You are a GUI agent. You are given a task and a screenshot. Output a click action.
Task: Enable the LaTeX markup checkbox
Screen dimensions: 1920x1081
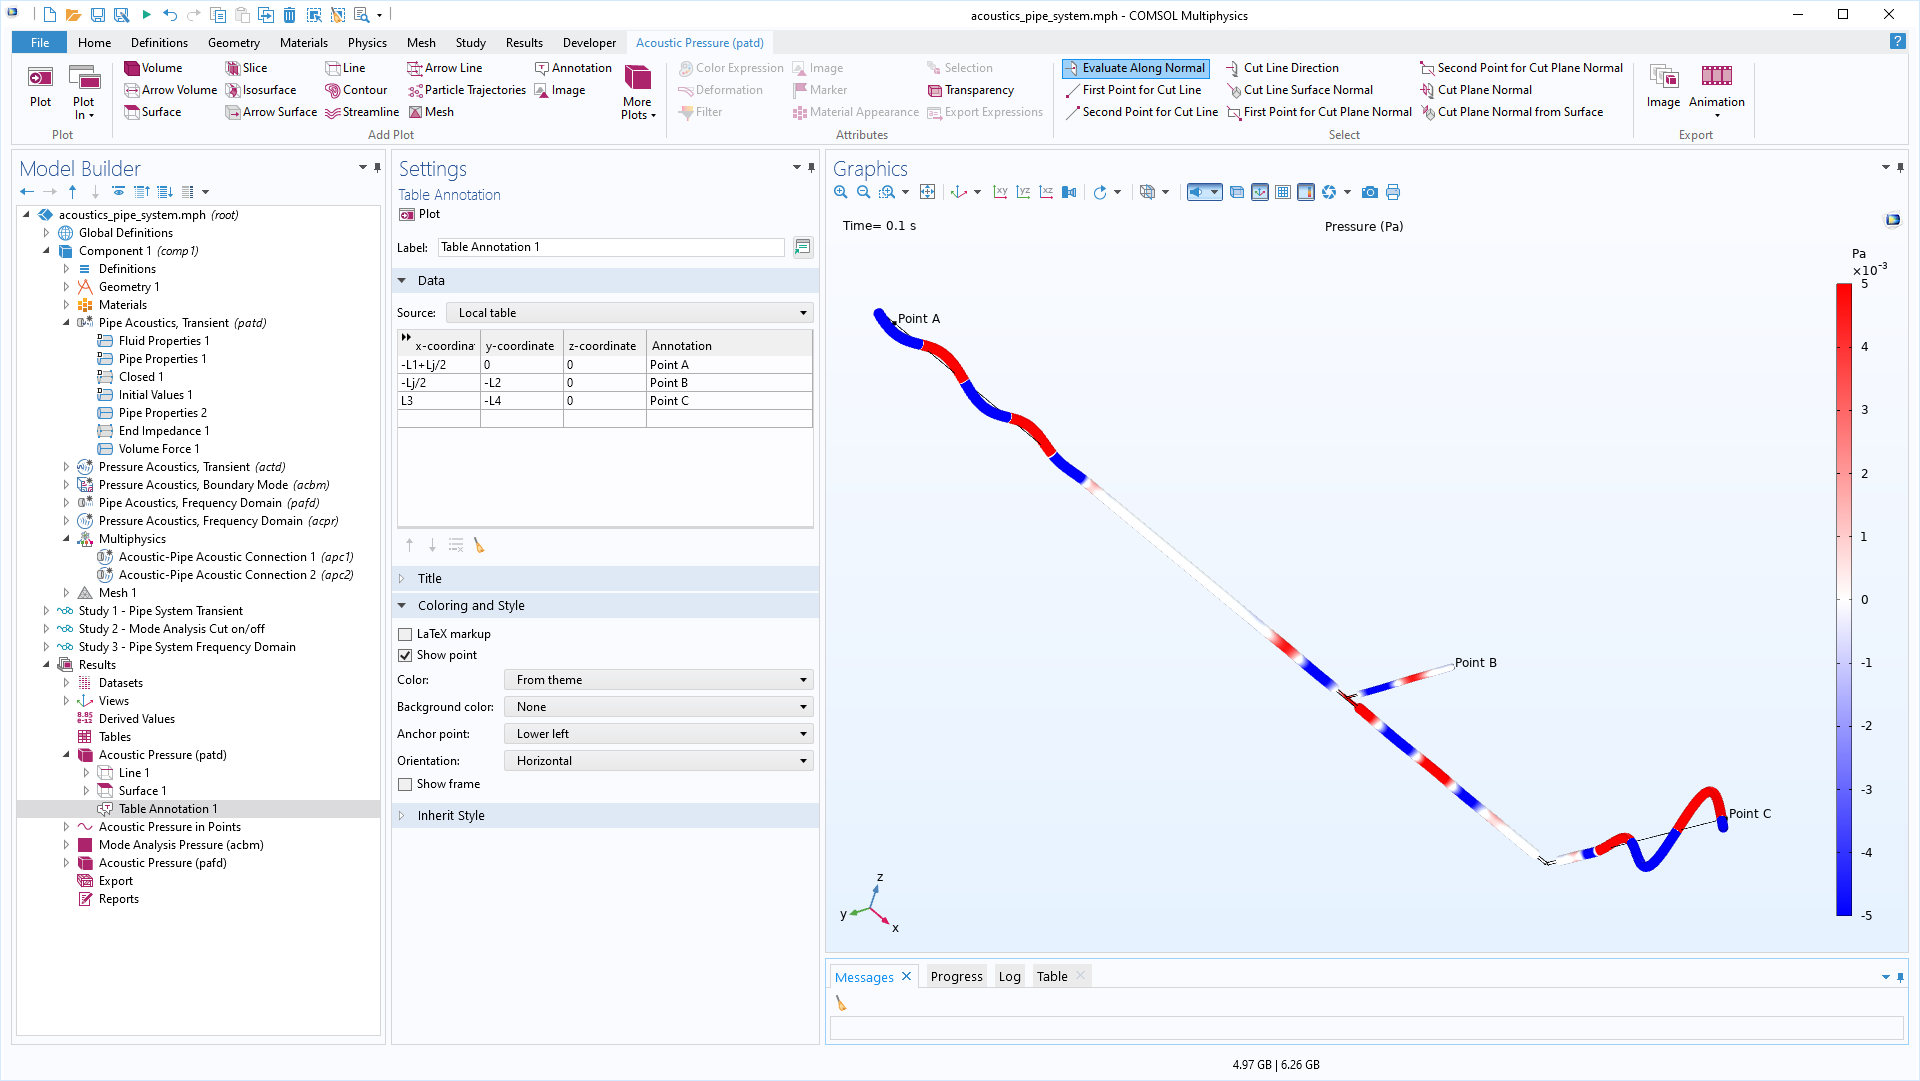pyautogui.click(x=405, y=634)
